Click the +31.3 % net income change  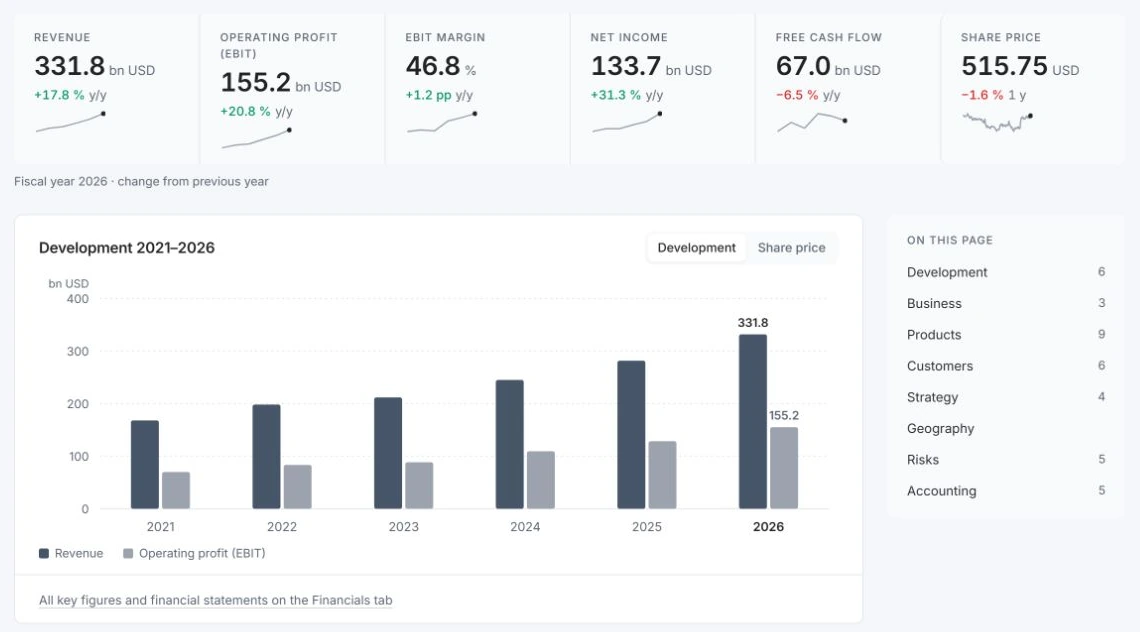(x=616, y=95)
